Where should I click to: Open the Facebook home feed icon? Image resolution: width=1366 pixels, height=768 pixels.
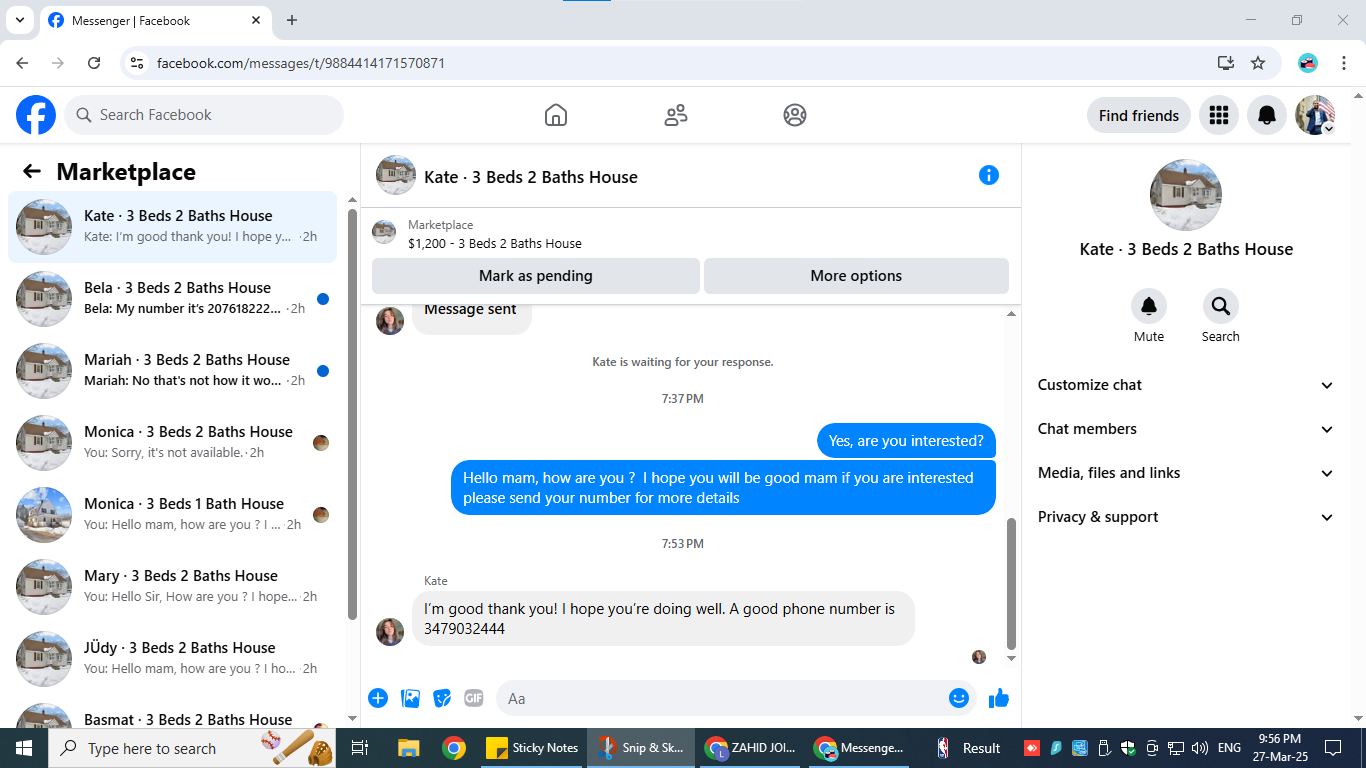pyautogui.click(x=556, y=115)
